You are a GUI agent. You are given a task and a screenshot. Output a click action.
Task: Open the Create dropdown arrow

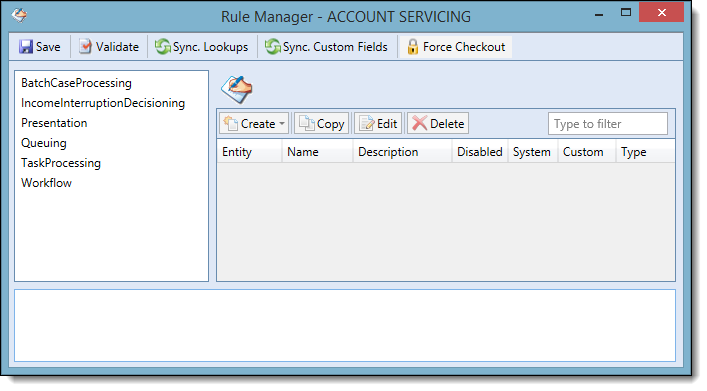282,124
